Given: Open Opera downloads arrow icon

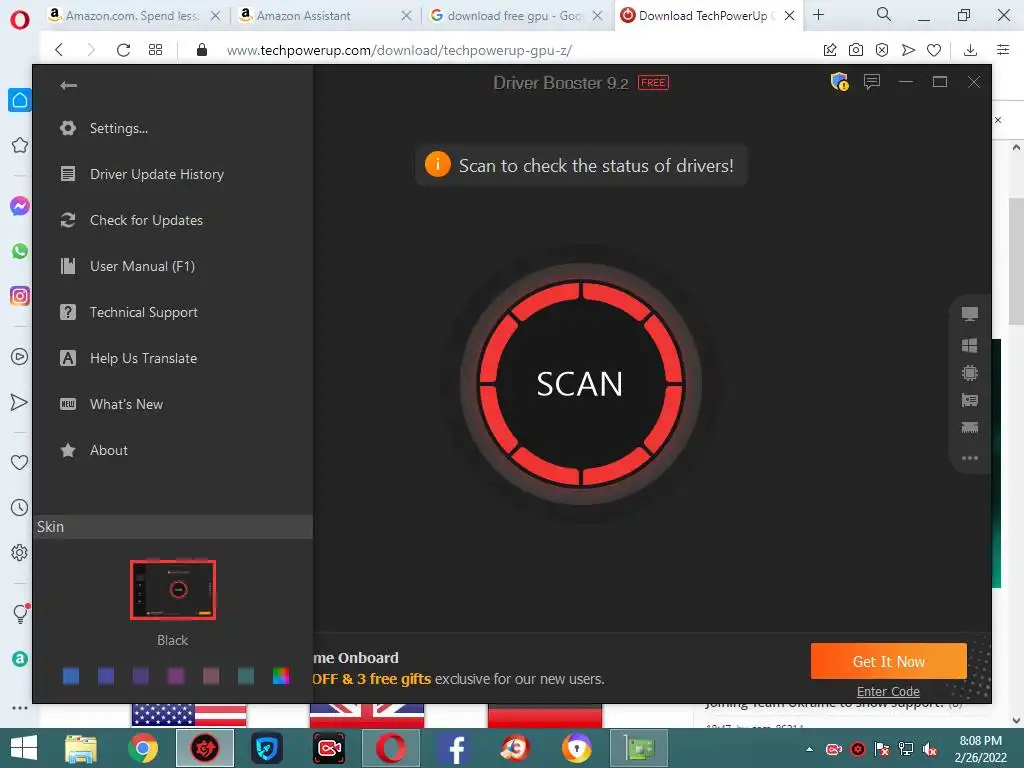Looking at the screenshot, I should pos(970,50).
